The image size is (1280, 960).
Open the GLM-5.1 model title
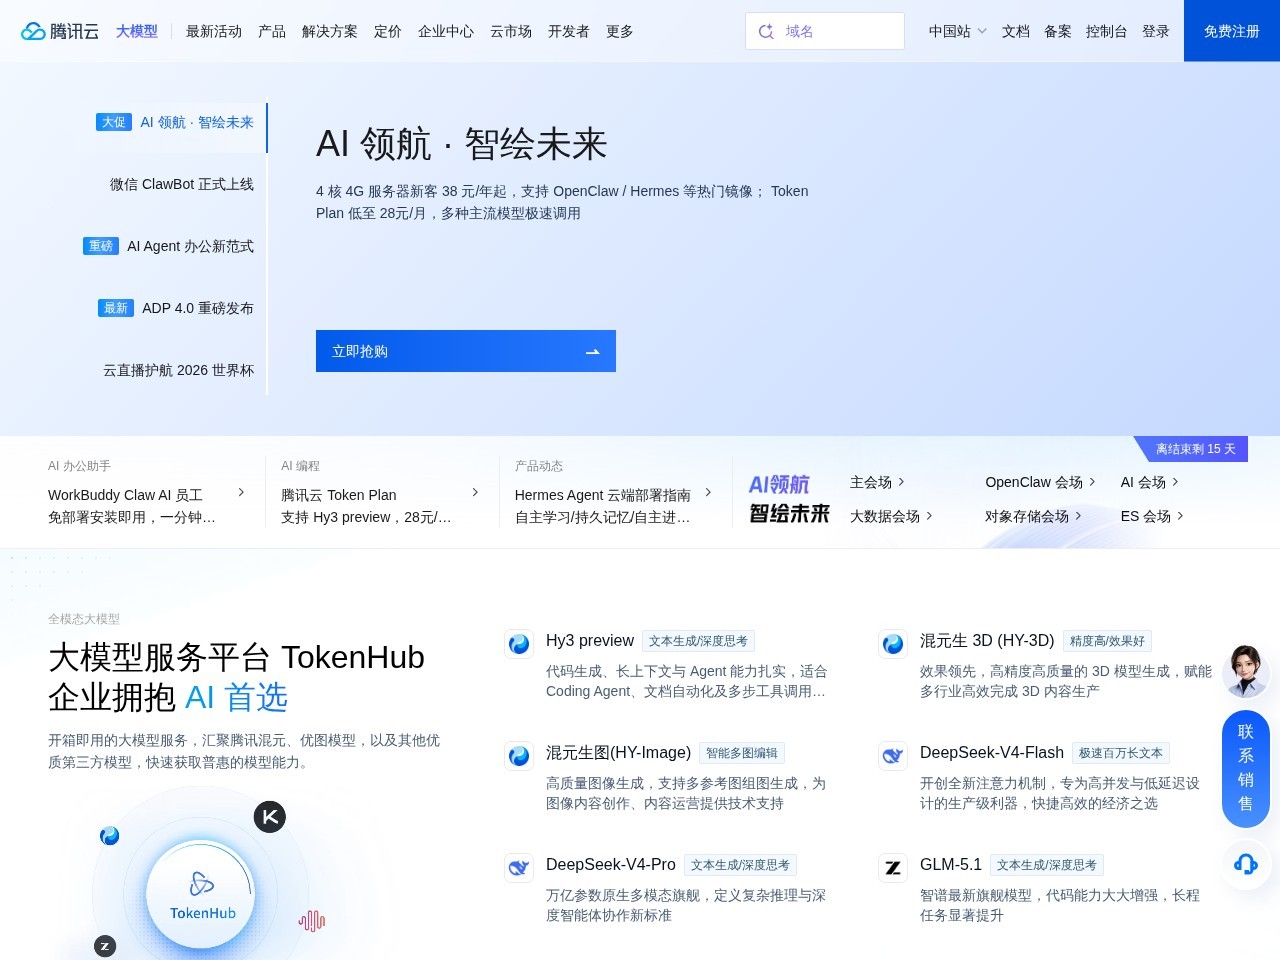click(951, 865)
